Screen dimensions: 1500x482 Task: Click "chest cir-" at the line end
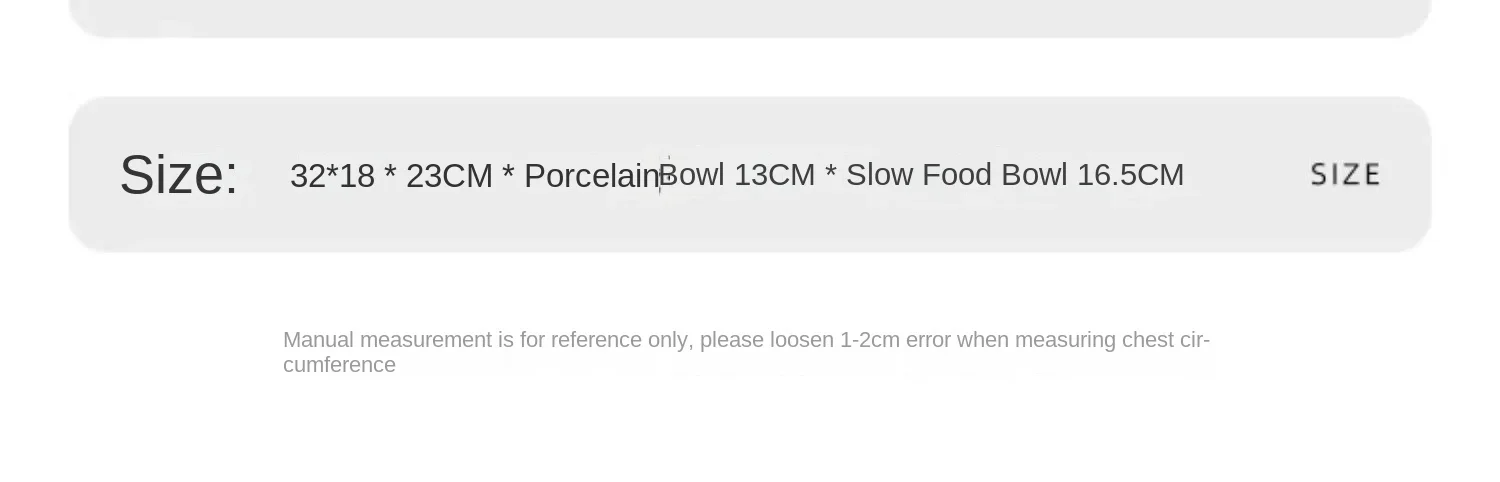point(1166,340)
